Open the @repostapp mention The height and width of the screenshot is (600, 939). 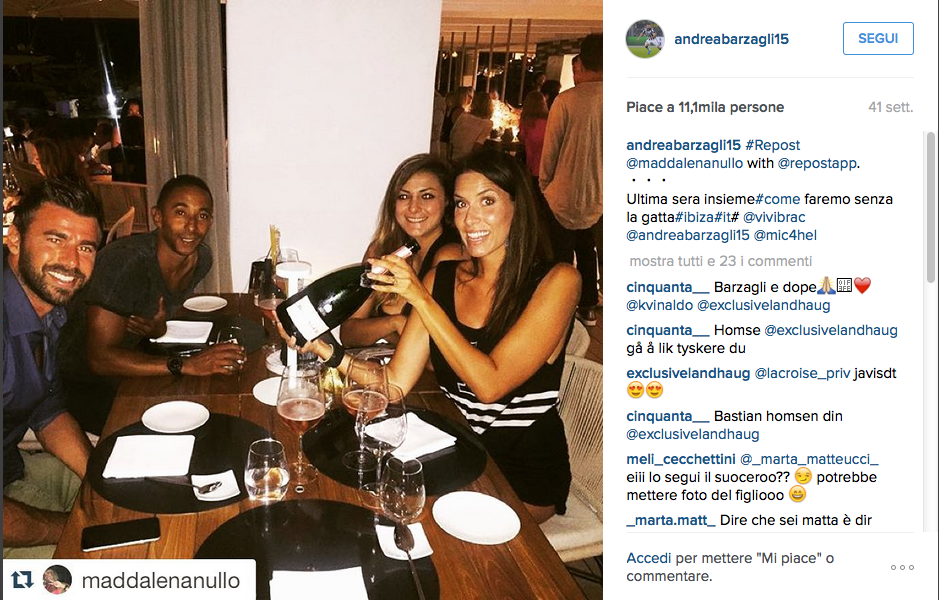click(817, 163)
